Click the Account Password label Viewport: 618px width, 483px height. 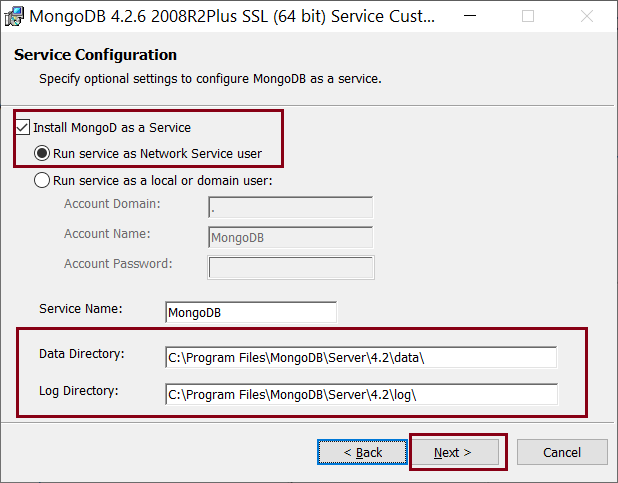[118, 264]
